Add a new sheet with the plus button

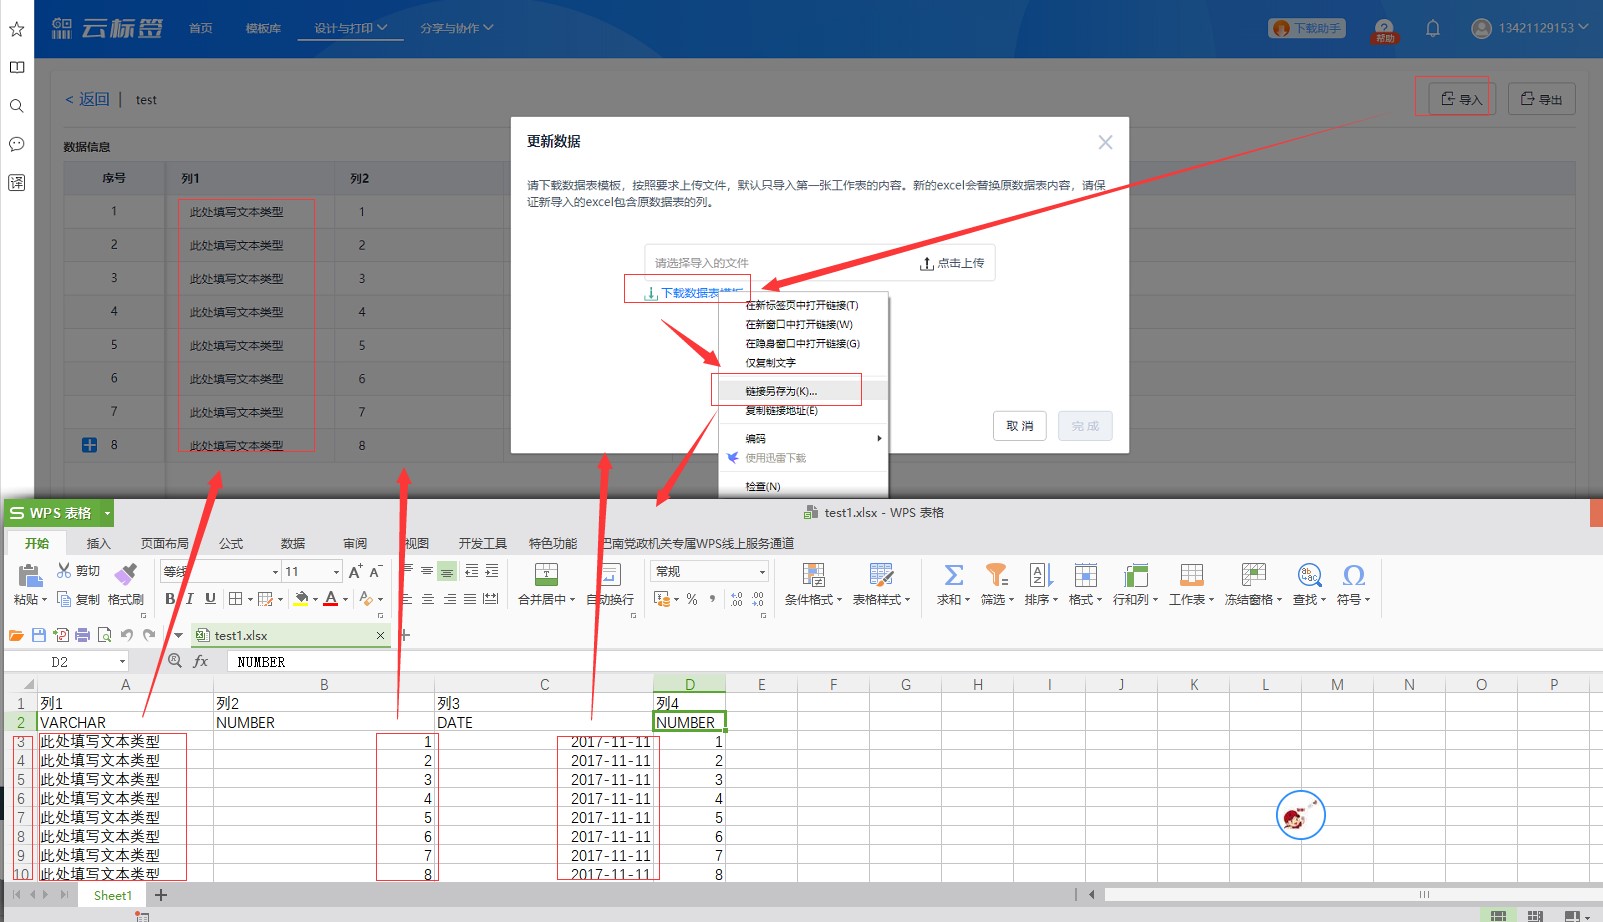pos(161,895)
